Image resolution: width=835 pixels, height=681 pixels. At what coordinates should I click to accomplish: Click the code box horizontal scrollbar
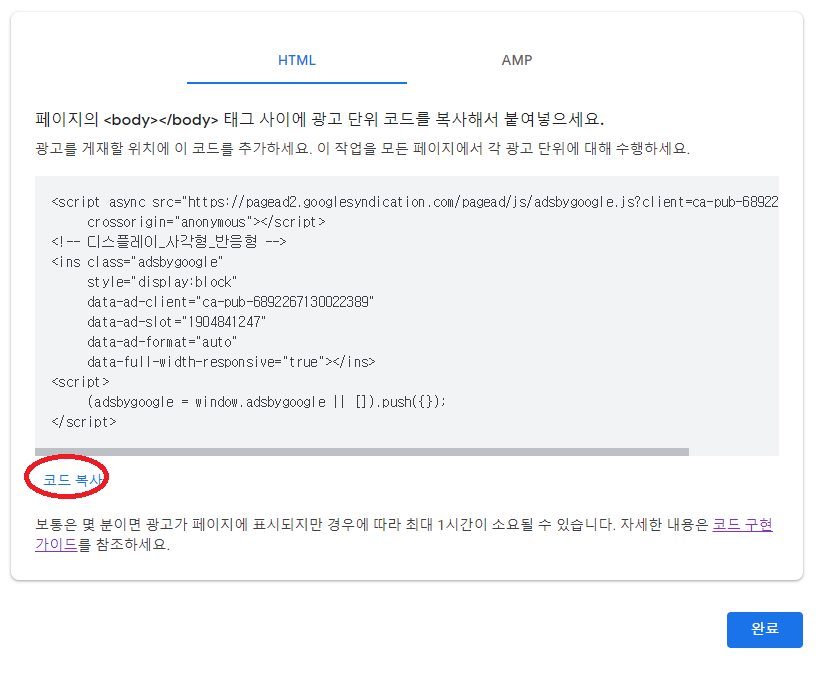(x=362, y=452)
